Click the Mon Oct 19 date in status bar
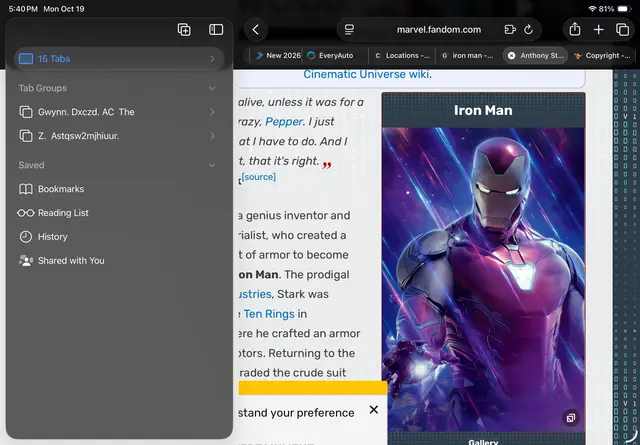This screenshot has width=640, height=445. (64, 9)
